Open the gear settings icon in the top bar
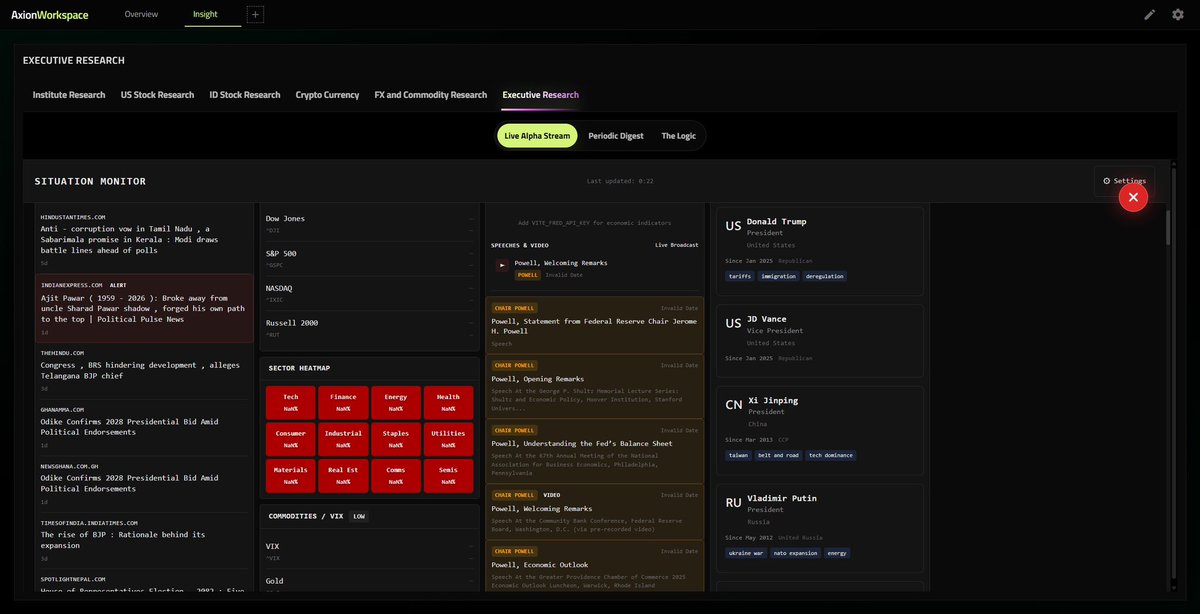The image size is (1200, 614). 1177,15
